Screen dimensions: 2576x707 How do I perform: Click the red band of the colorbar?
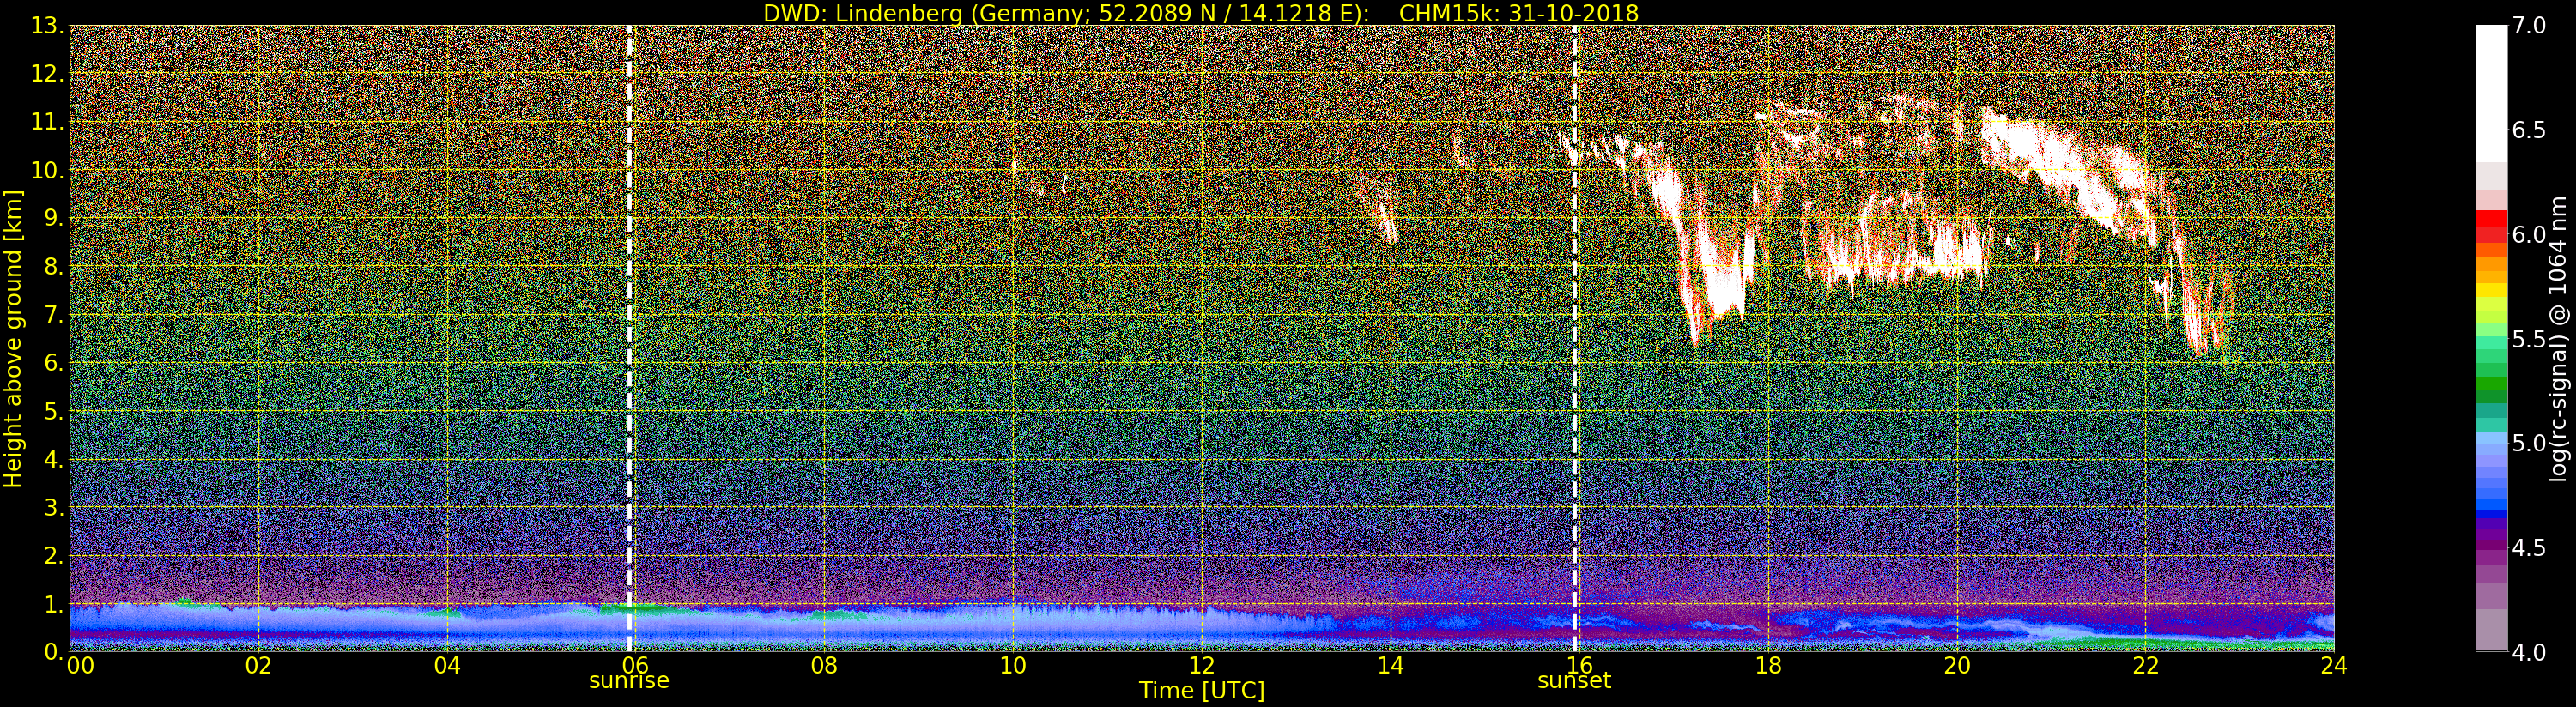[x=2491, y=226]
